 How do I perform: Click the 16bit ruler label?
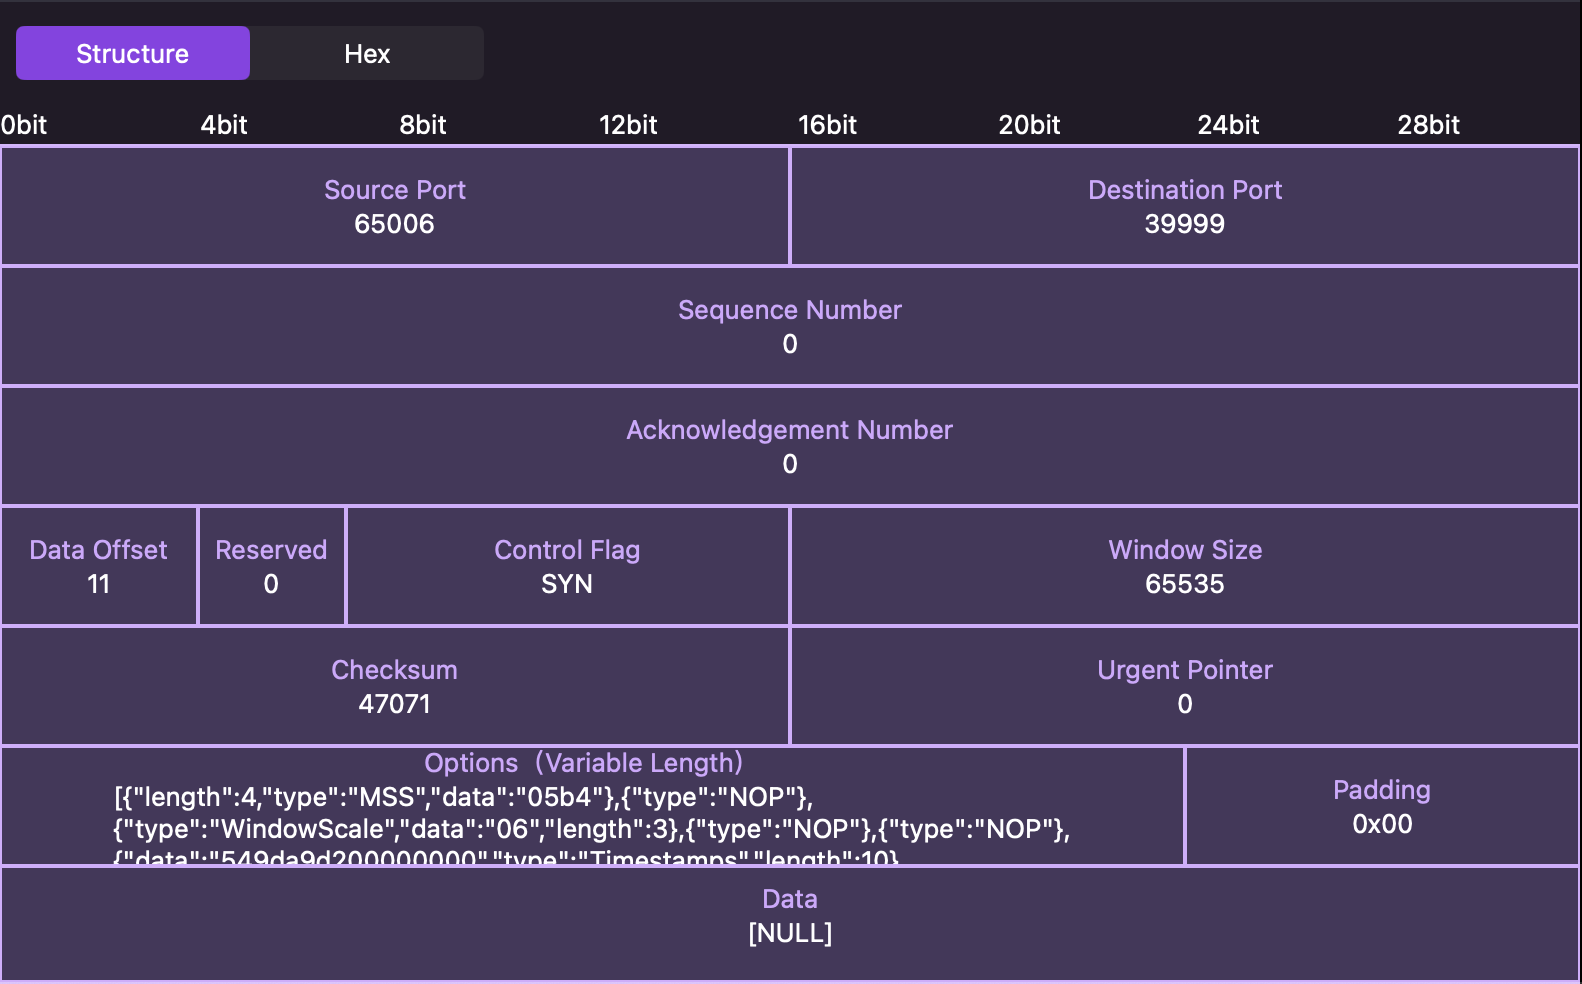[x=827, y=125]
